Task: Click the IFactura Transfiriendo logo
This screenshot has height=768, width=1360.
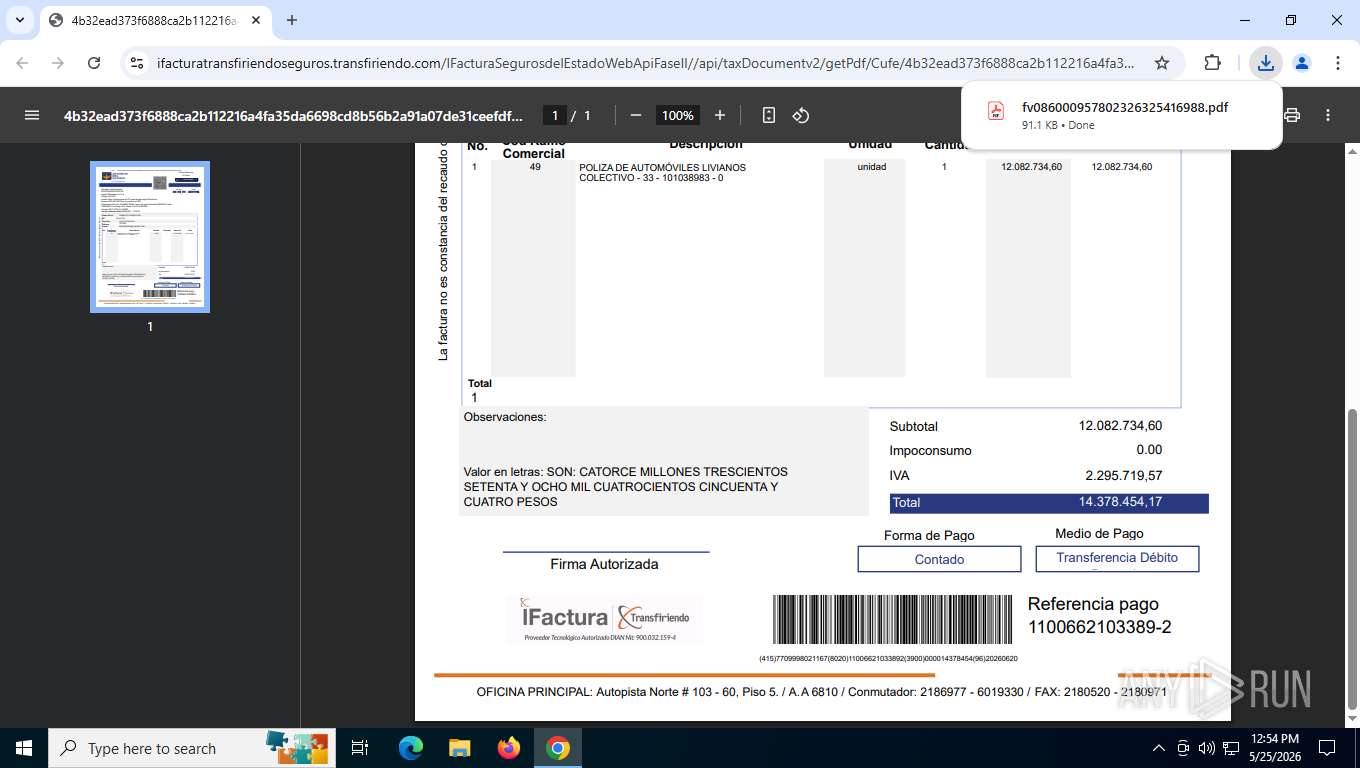Action: [x=605, y=620]
